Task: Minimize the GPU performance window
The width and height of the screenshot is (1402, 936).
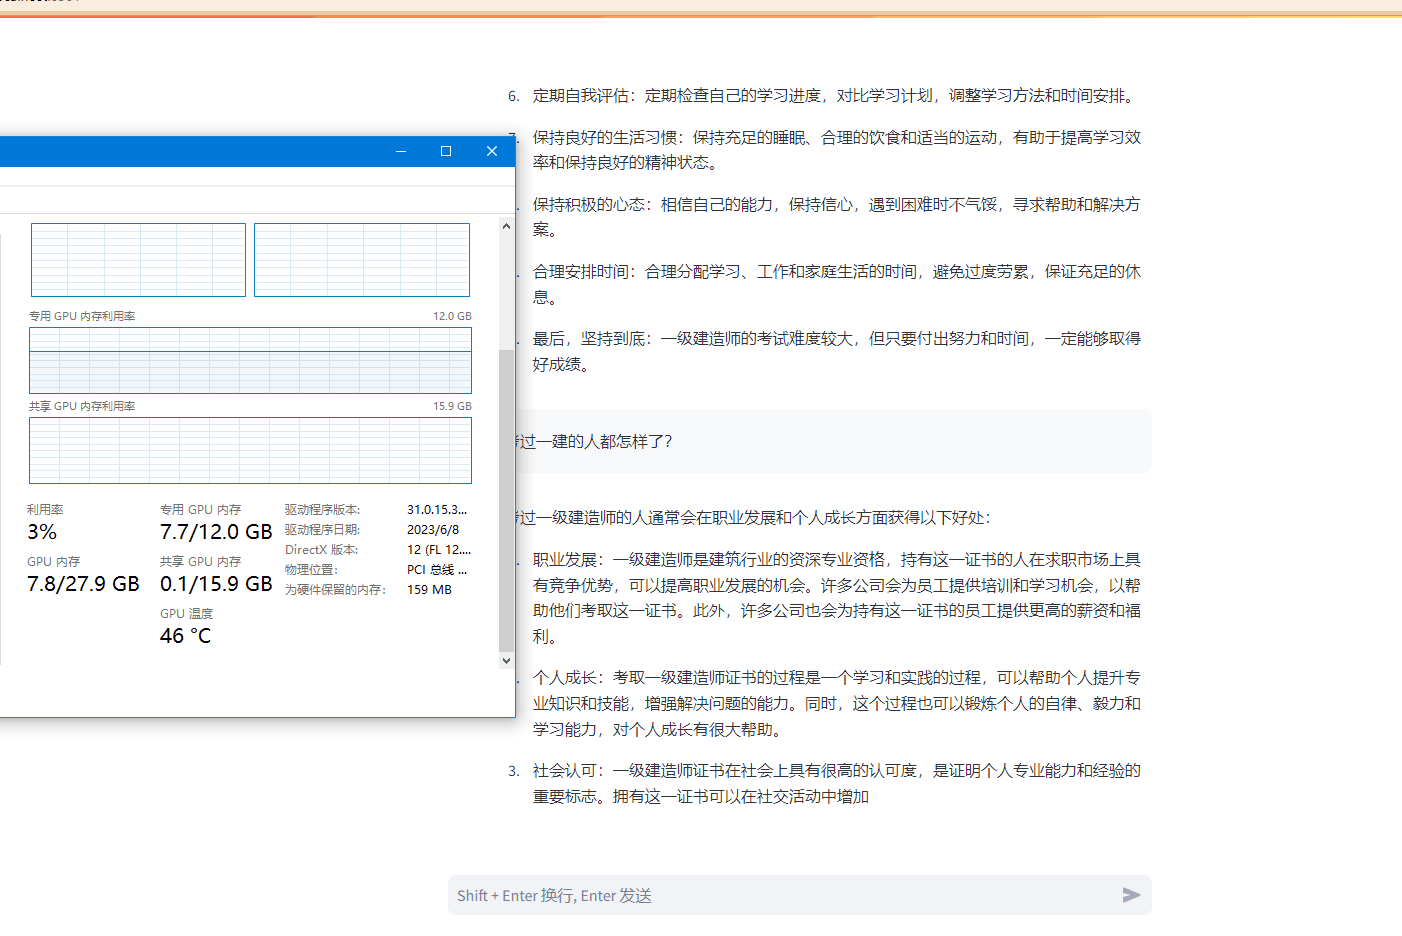Action: (x=401, y=151)
